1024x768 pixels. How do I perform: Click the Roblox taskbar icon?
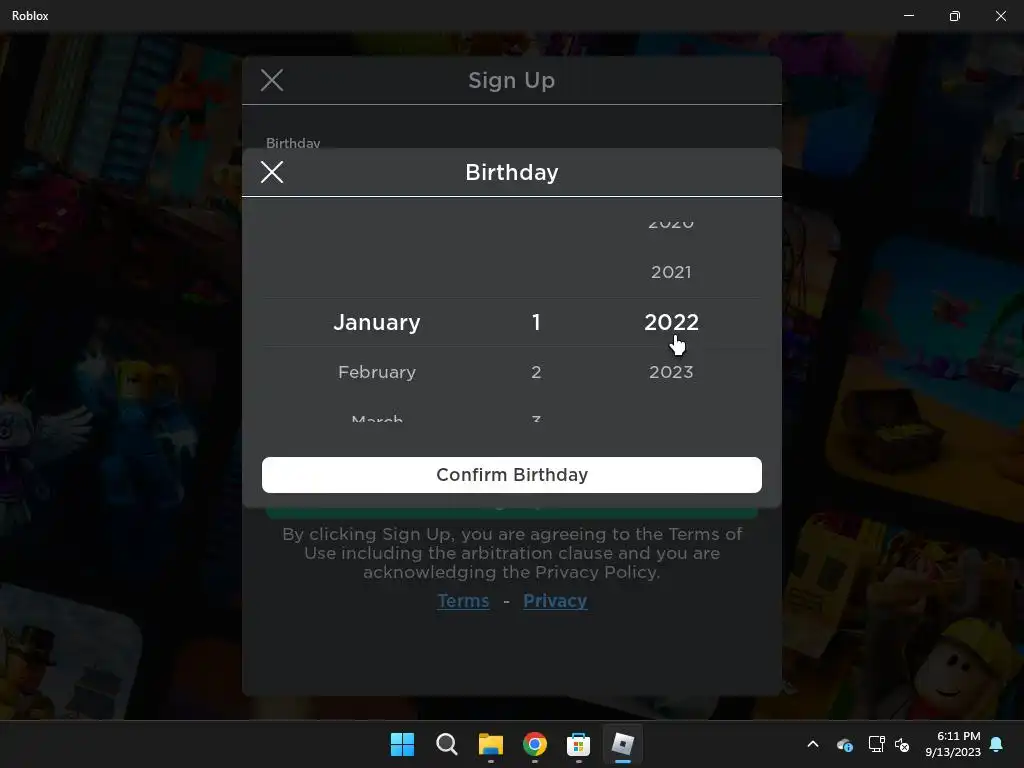coord(622,744)
